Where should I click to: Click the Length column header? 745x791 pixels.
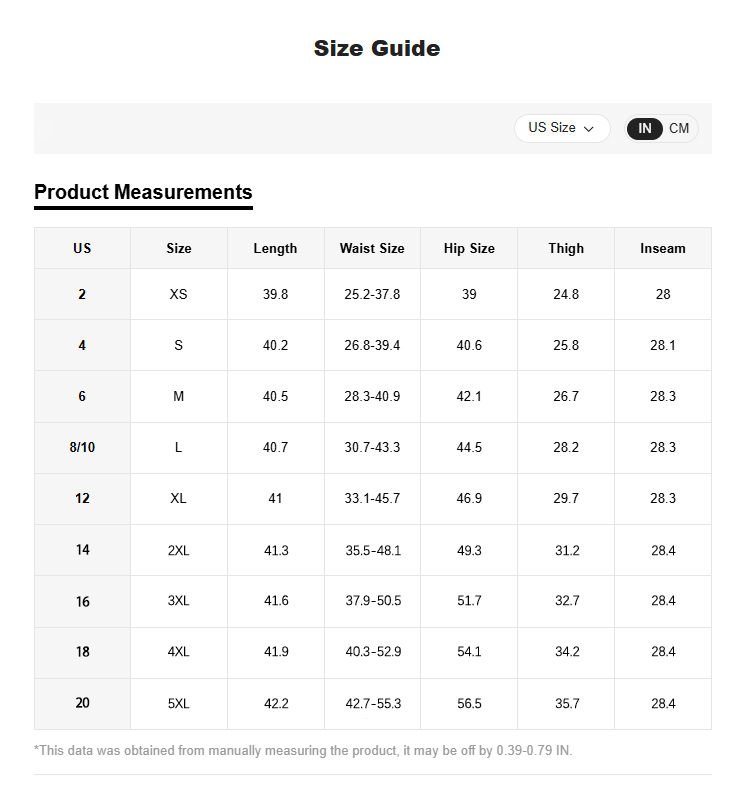pyautogui.click(x=275, y=248)
